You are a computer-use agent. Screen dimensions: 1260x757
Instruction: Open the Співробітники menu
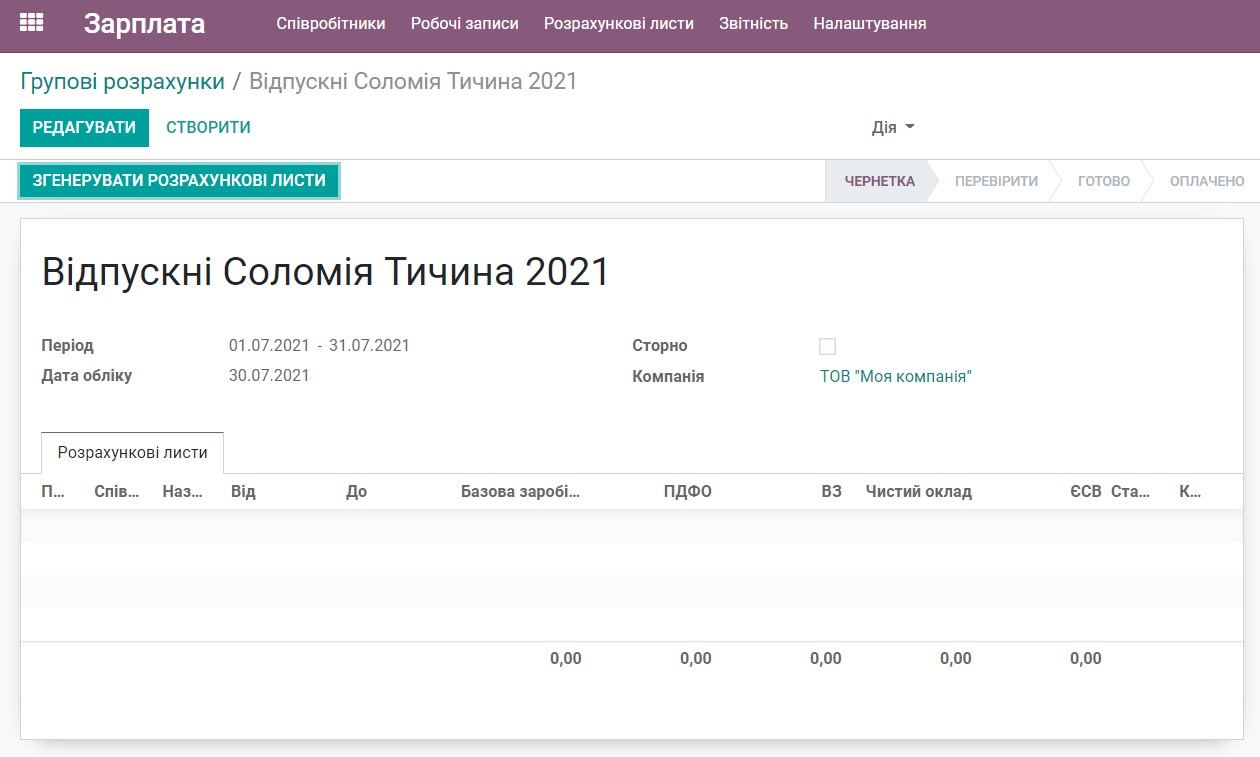[x=331, y=24]
